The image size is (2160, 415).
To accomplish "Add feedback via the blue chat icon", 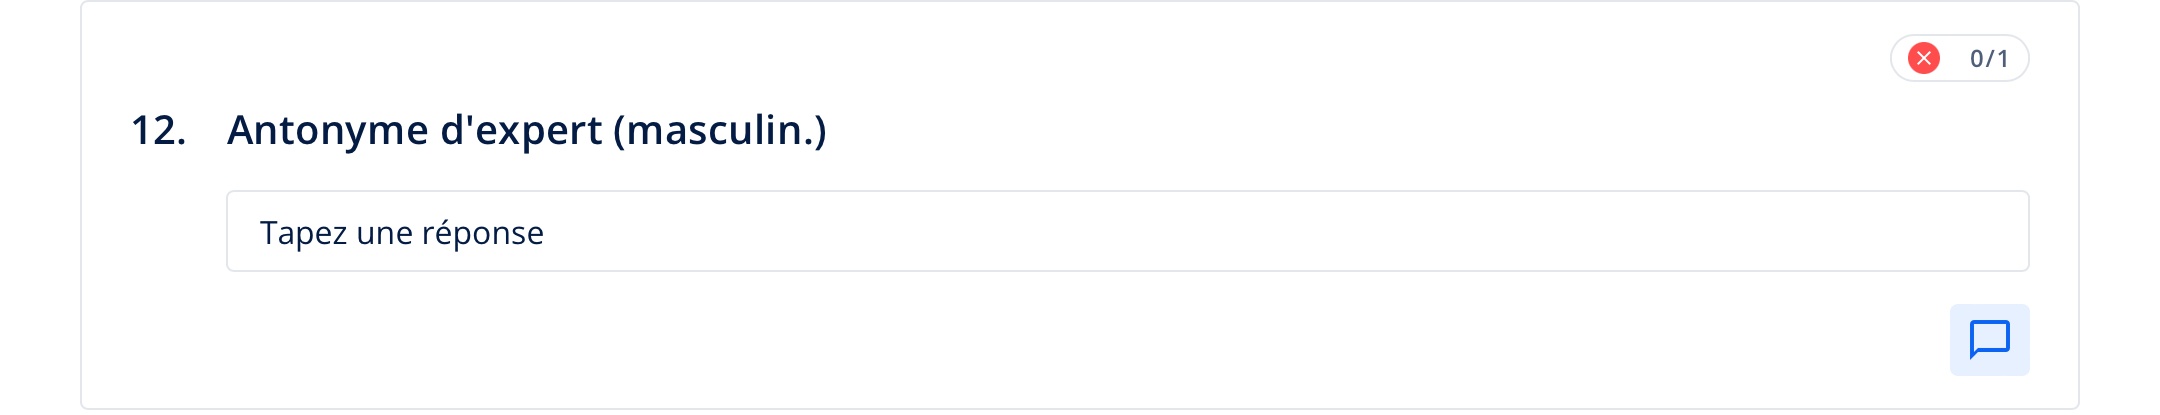I will point(1989,340).
